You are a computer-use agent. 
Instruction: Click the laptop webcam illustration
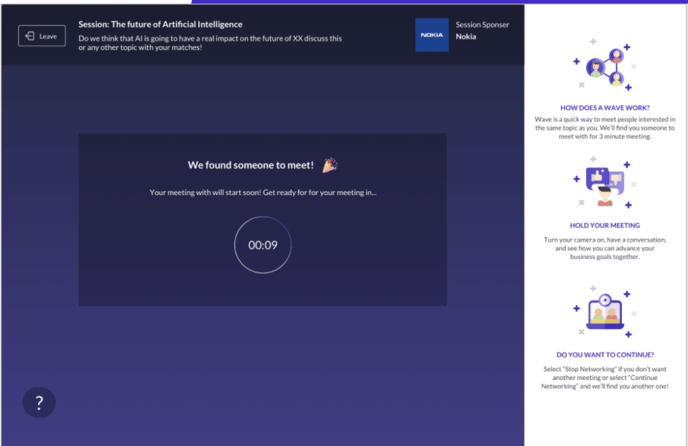click(x=605, y=312)
